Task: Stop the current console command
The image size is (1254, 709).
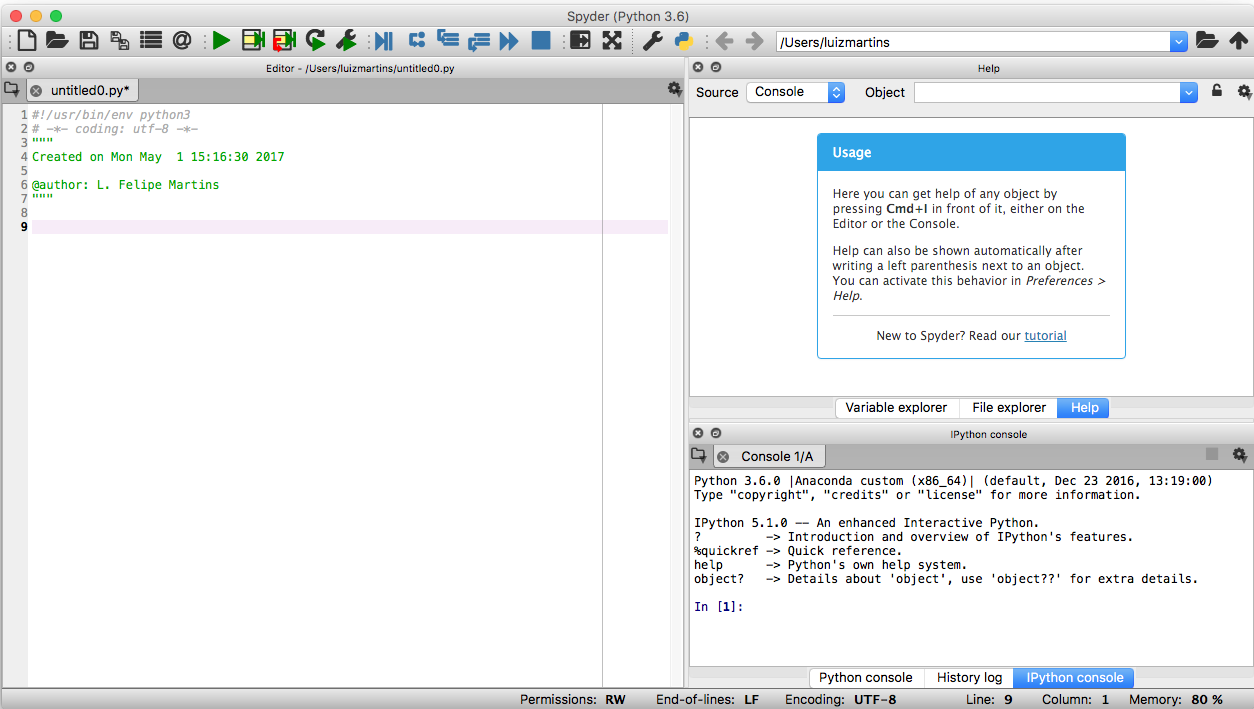Action: [1212, 455]
